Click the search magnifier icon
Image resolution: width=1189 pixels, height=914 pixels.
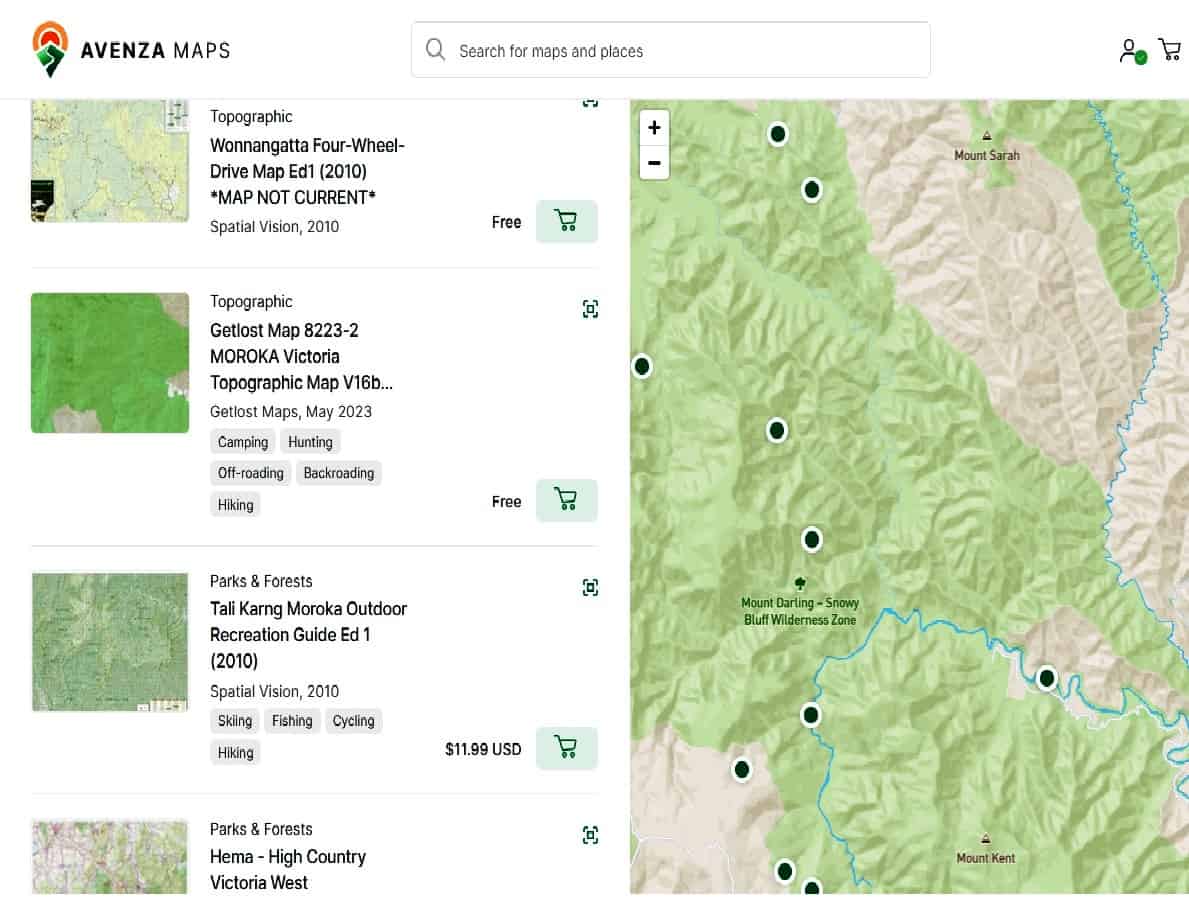(x=435, y=50)
